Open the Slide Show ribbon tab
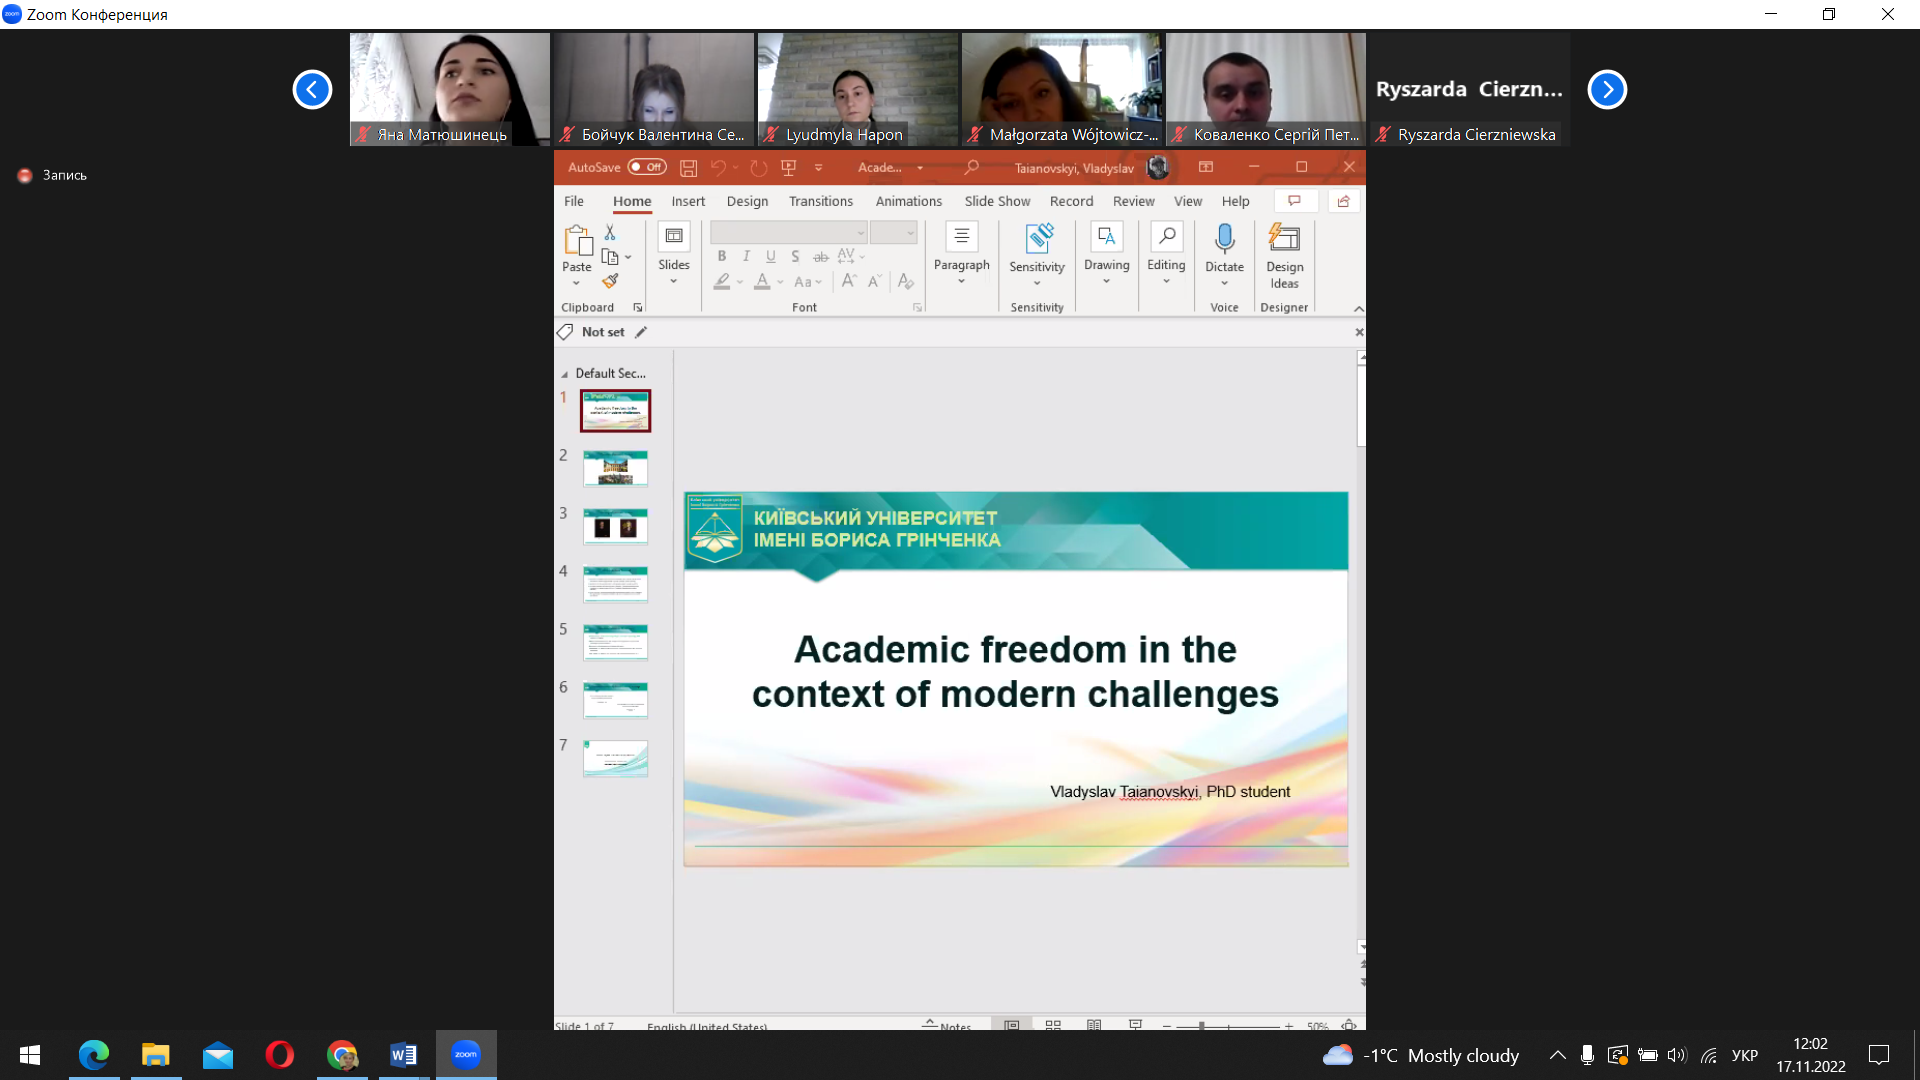This screenshot has width=1920, height=1080. tap(996, 201)
